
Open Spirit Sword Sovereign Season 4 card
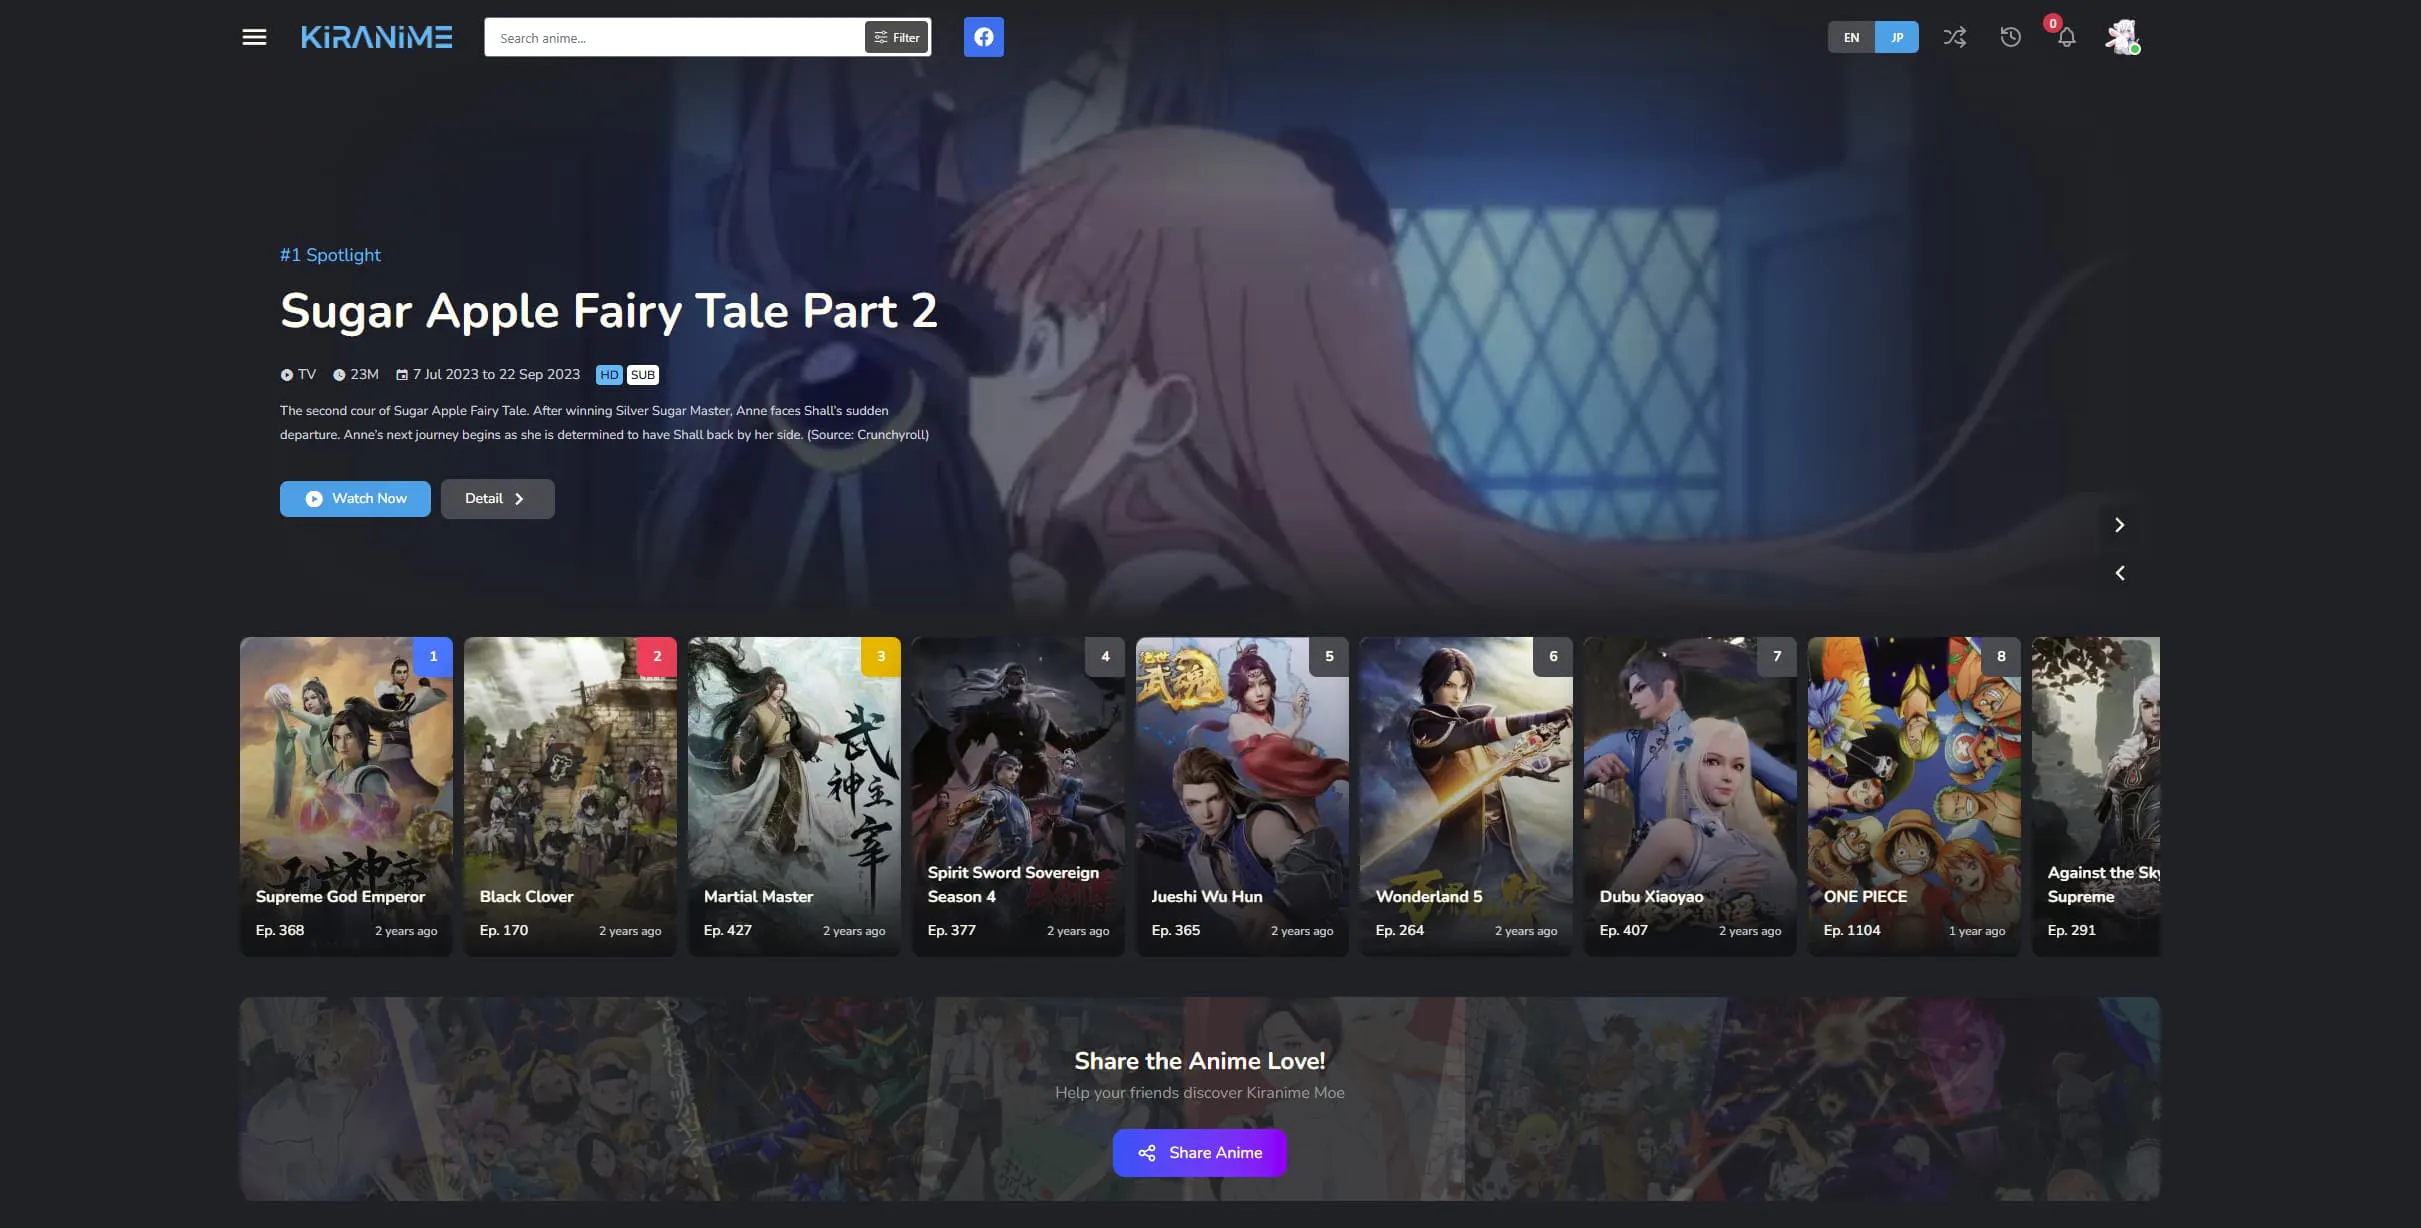1018,796
